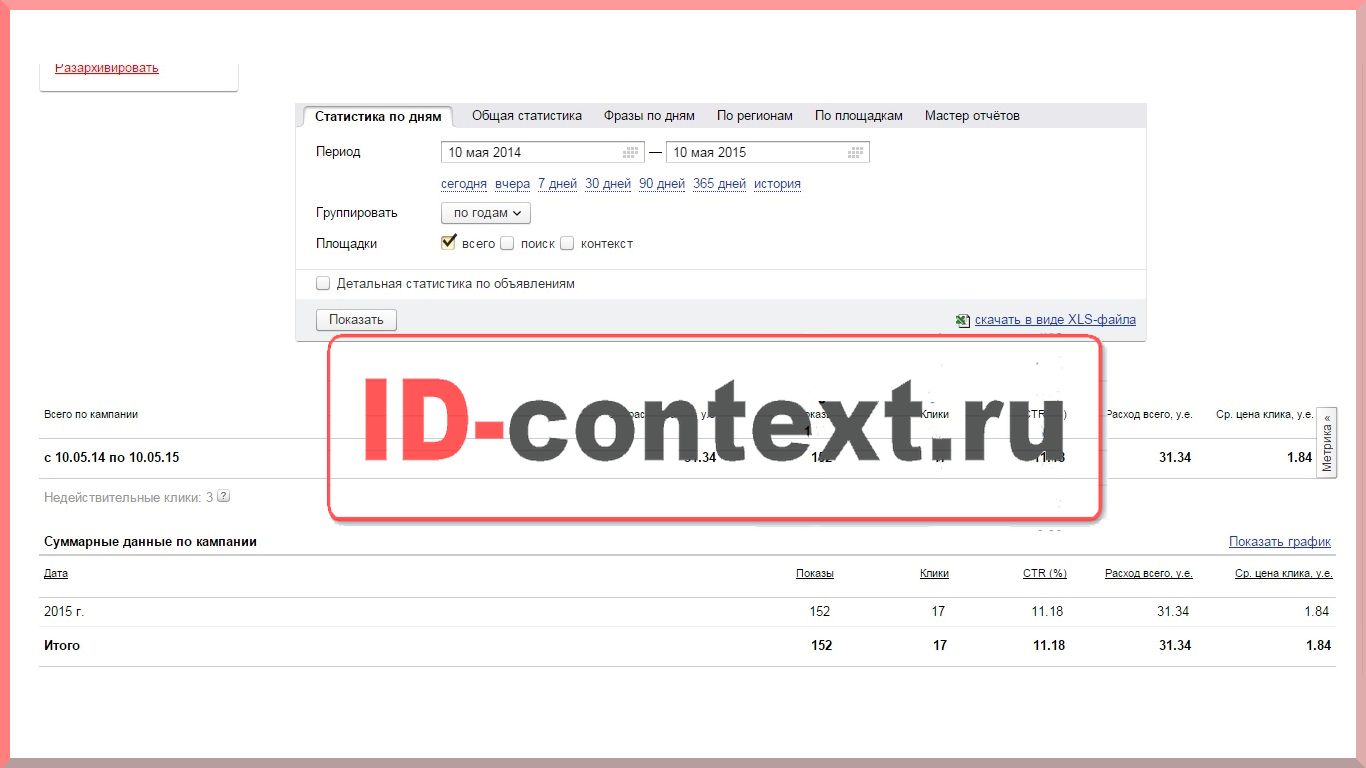Sort summary table by 'Показы' header

tap(815, 574)
